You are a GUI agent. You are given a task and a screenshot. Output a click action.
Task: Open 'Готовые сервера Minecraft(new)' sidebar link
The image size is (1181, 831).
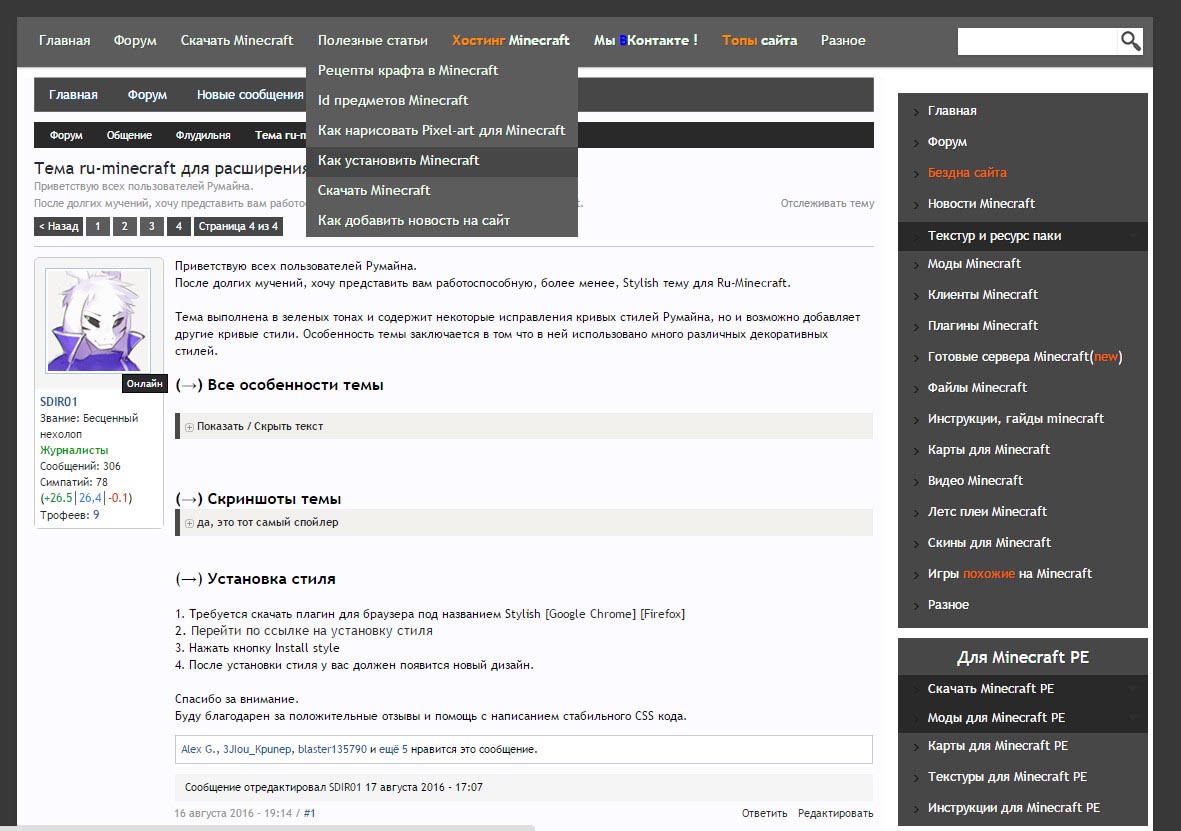coord(1025,356)
